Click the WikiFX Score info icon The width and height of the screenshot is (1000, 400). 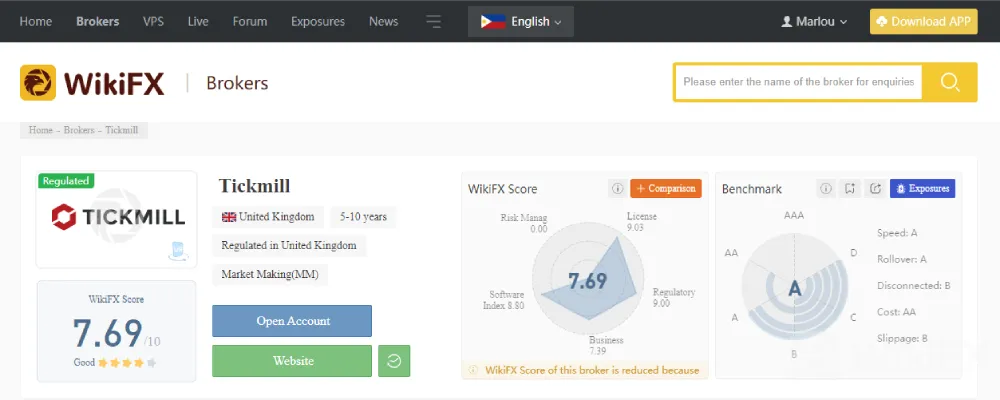click(x=617, y=189)
